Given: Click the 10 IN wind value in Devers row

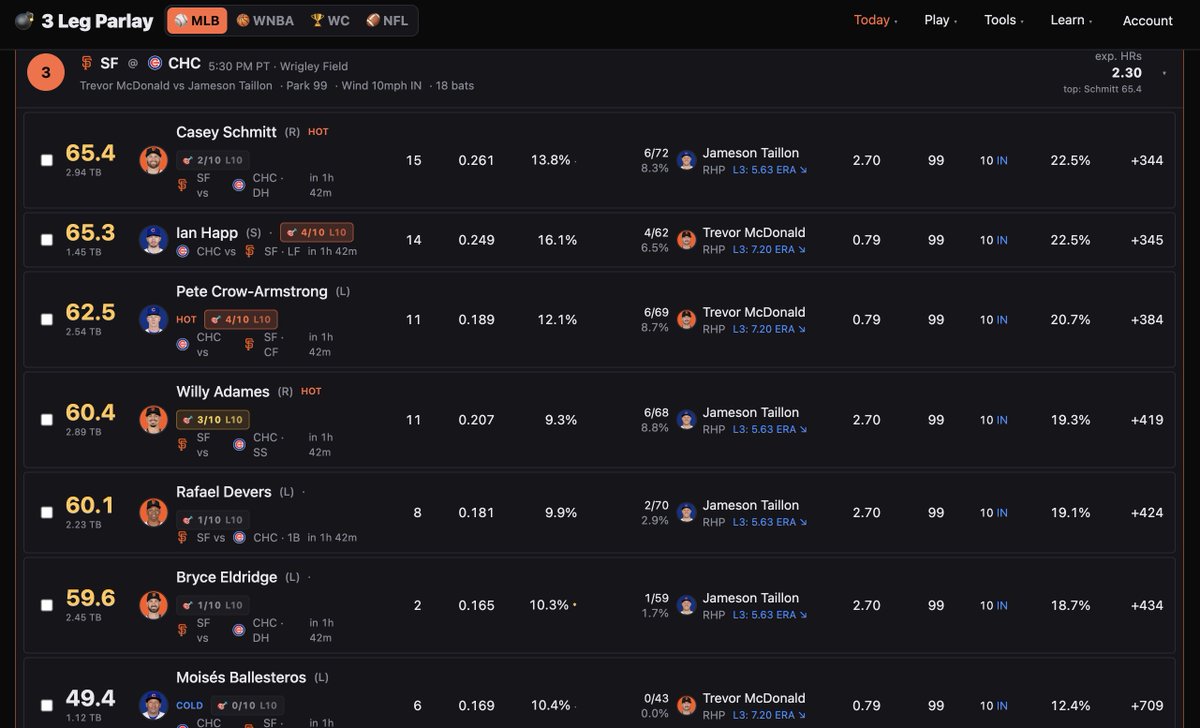Looking at the screenshot, I should coord(994,512).
